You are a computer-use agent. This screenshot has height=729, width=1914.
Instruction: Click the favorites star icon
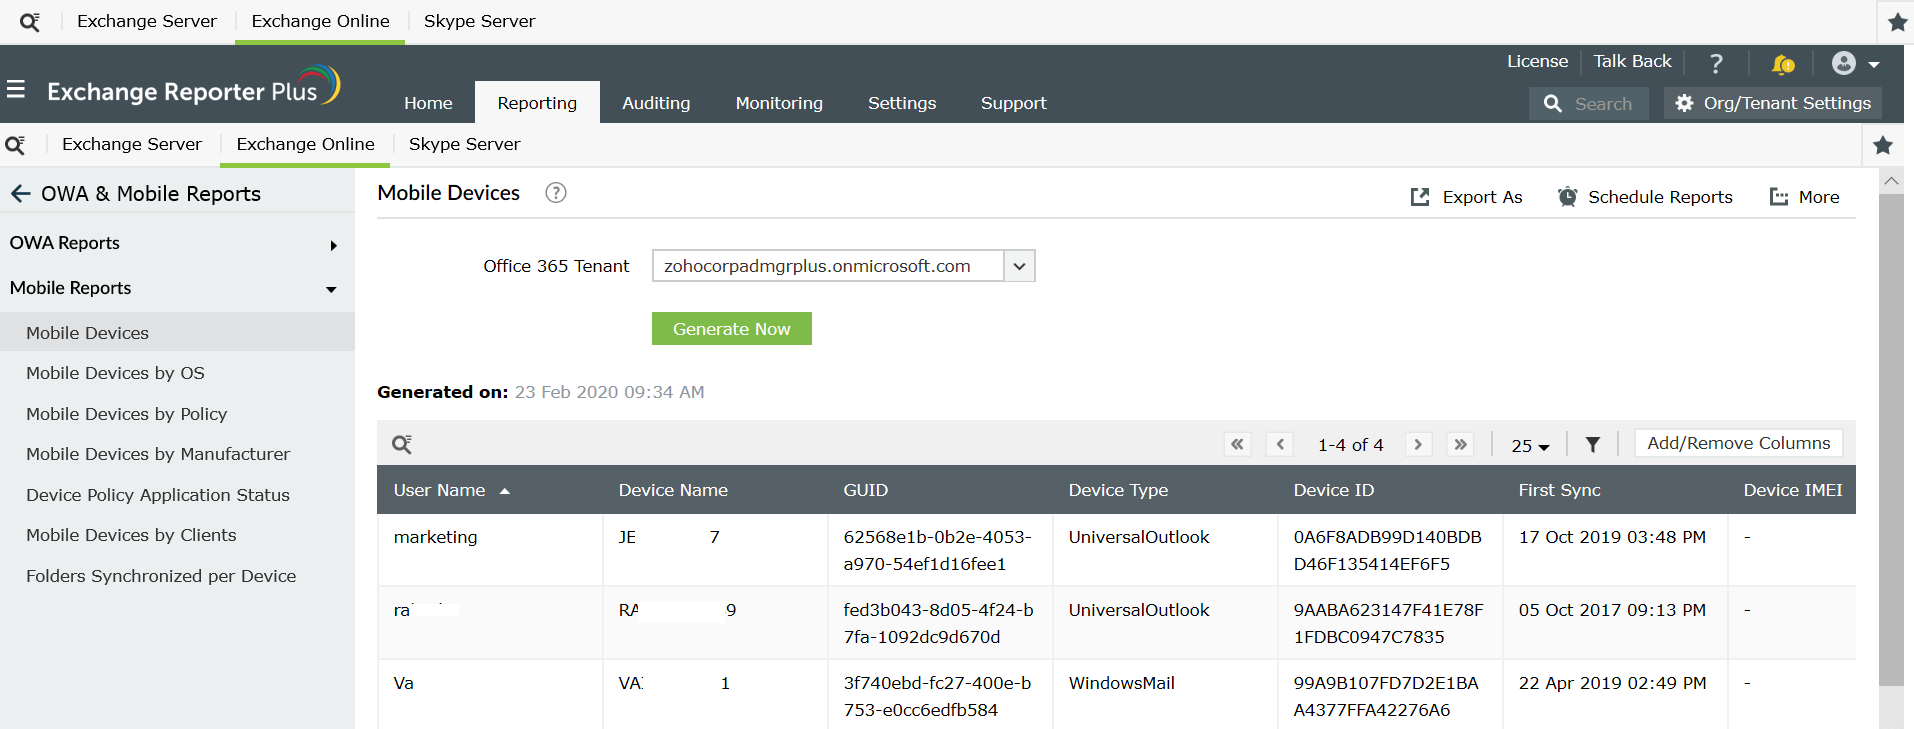[1883, 145]
